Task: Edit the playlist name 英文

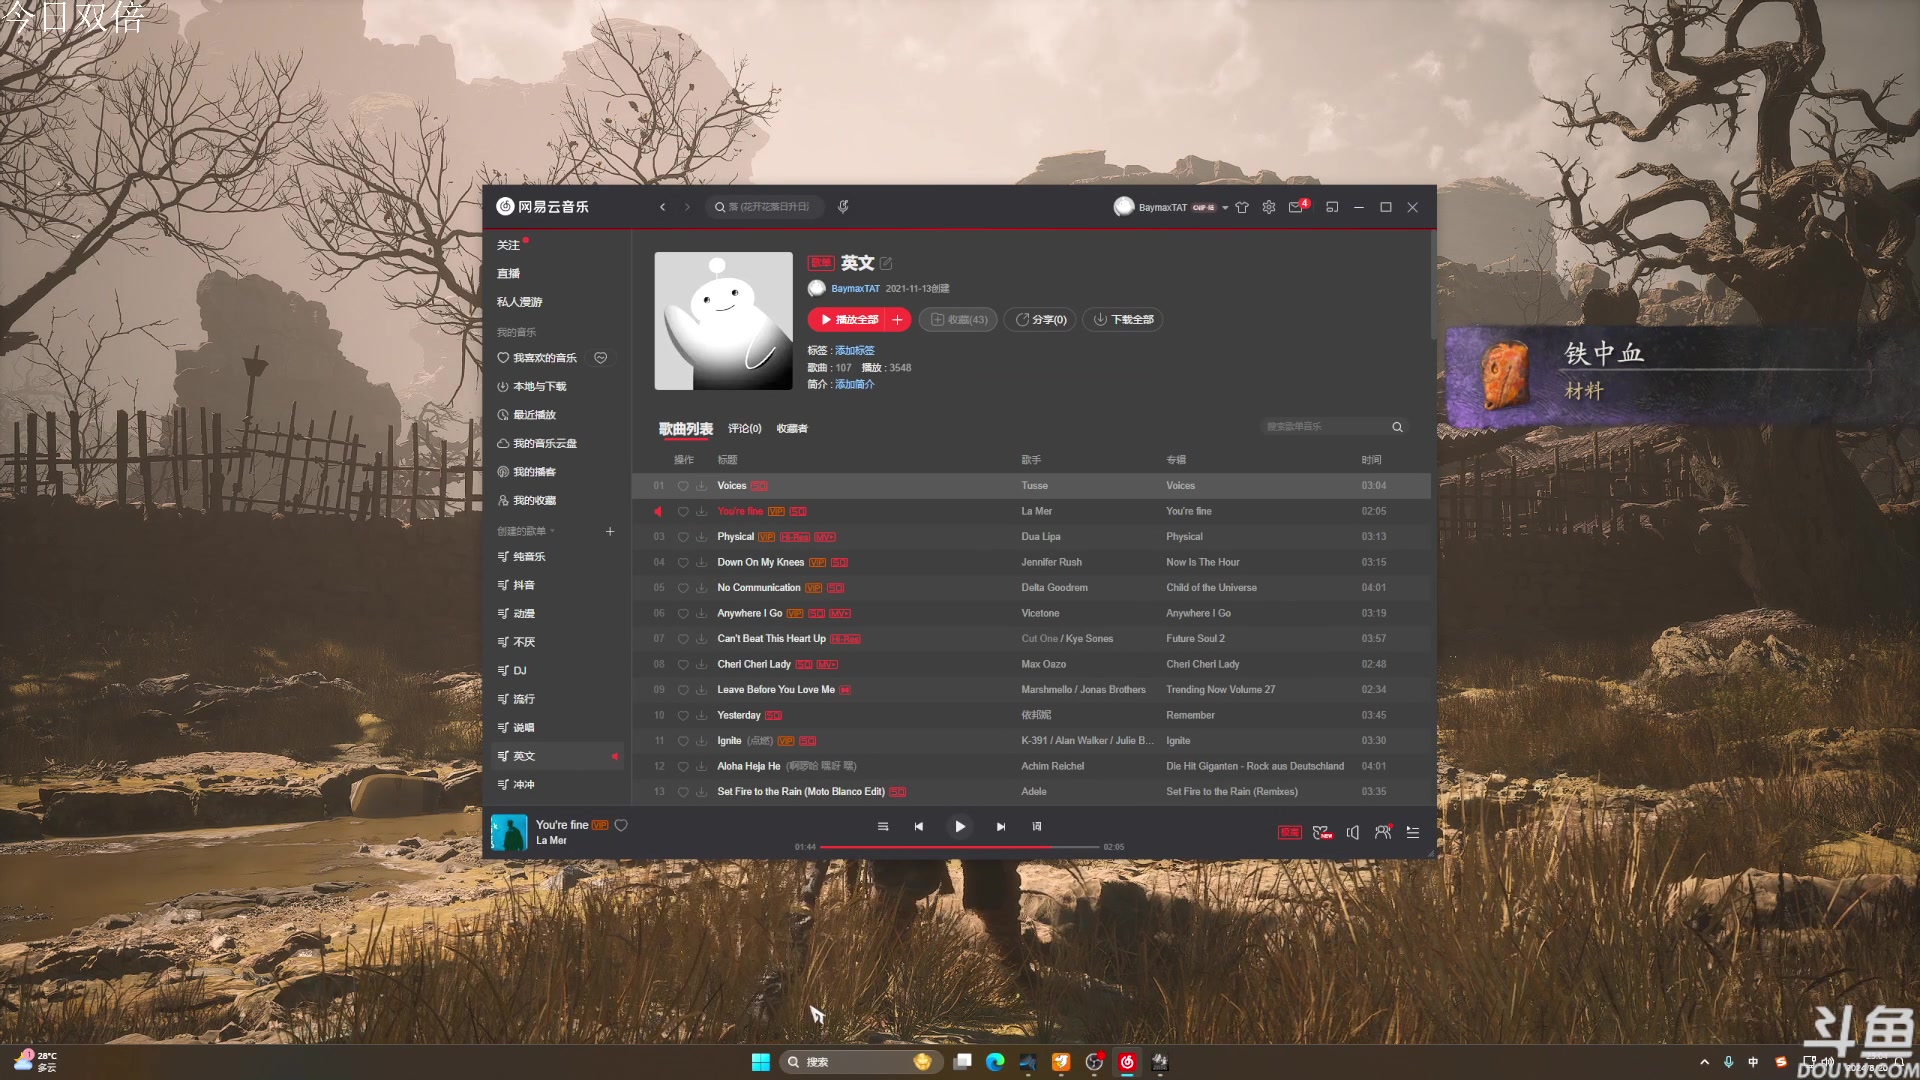Action: click(x=886, y=263)
